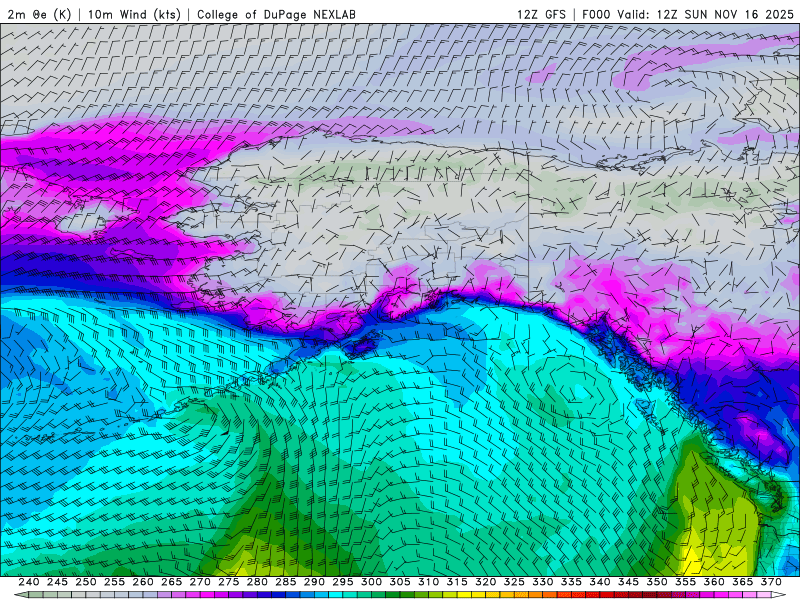Click the '12Z GFS' model run label
Screen dimensions: 800x600
pyautogui.click(x=541, y=14)
